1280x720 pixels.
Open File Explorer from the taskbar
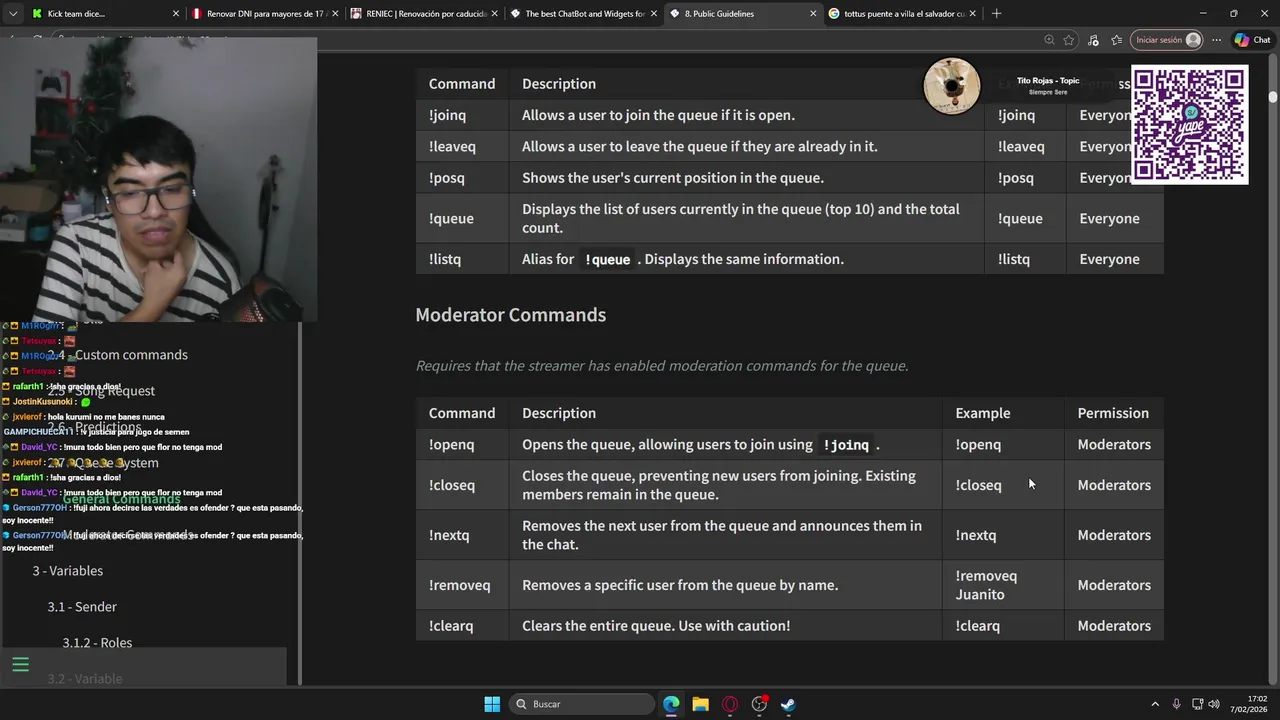pyautogui.click(x=700, y=704)
